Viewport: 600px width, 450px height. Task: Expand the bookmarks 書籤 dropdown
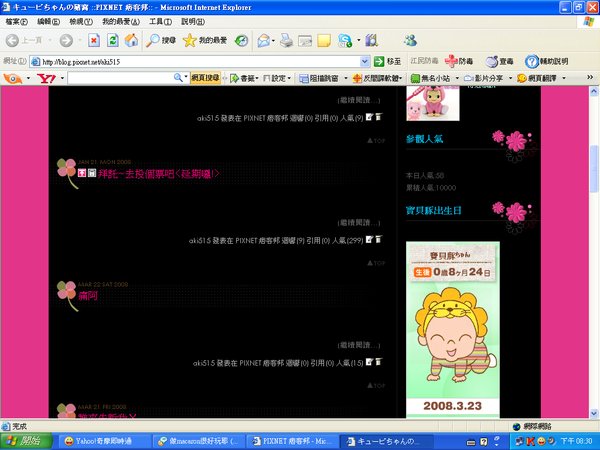tap(257, 78)
